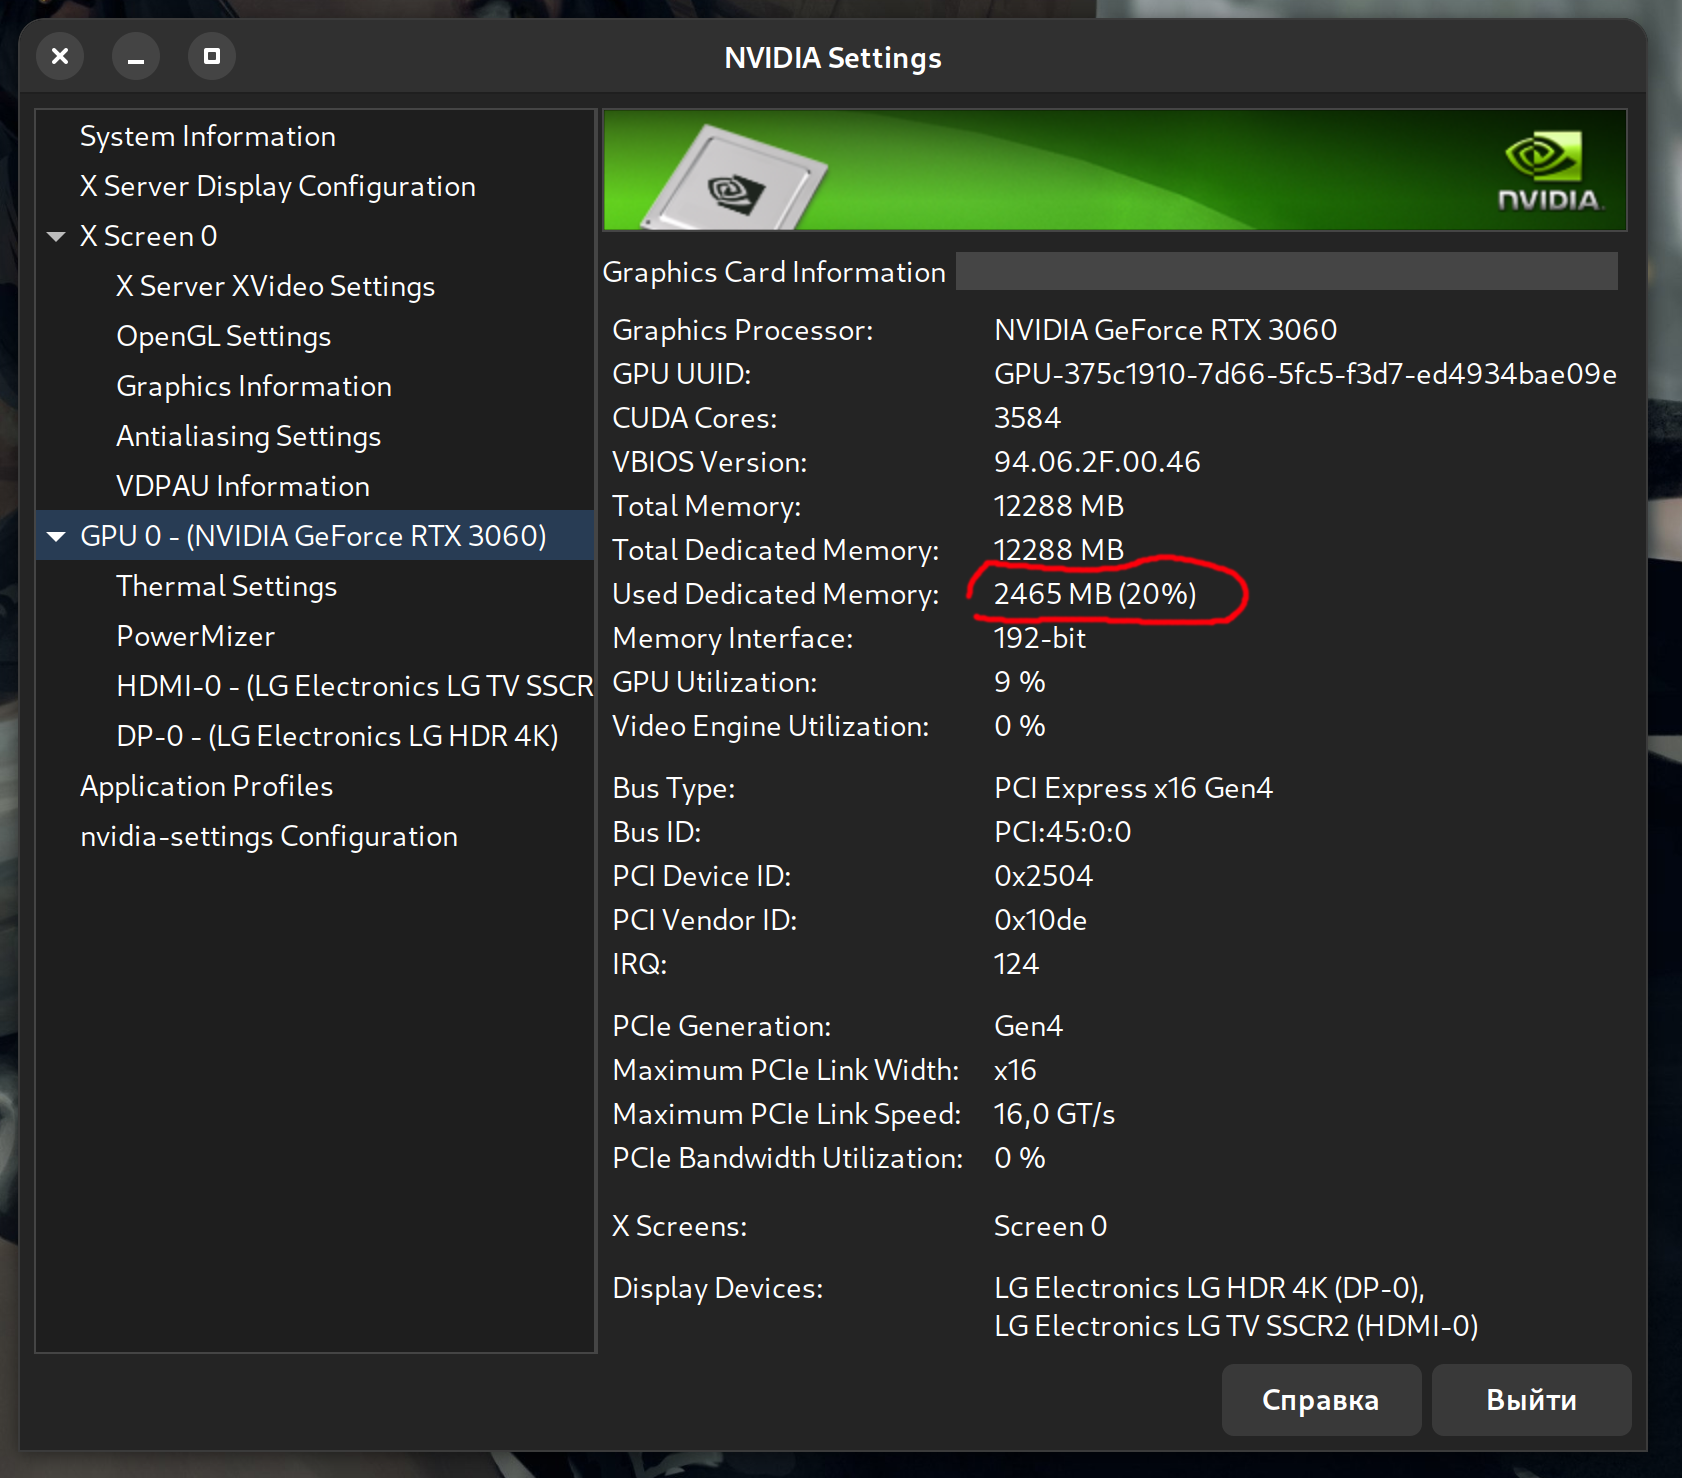This screenshot has height=1478, width=1682.
Task: Open Thermal Settings
Action: 227,586
